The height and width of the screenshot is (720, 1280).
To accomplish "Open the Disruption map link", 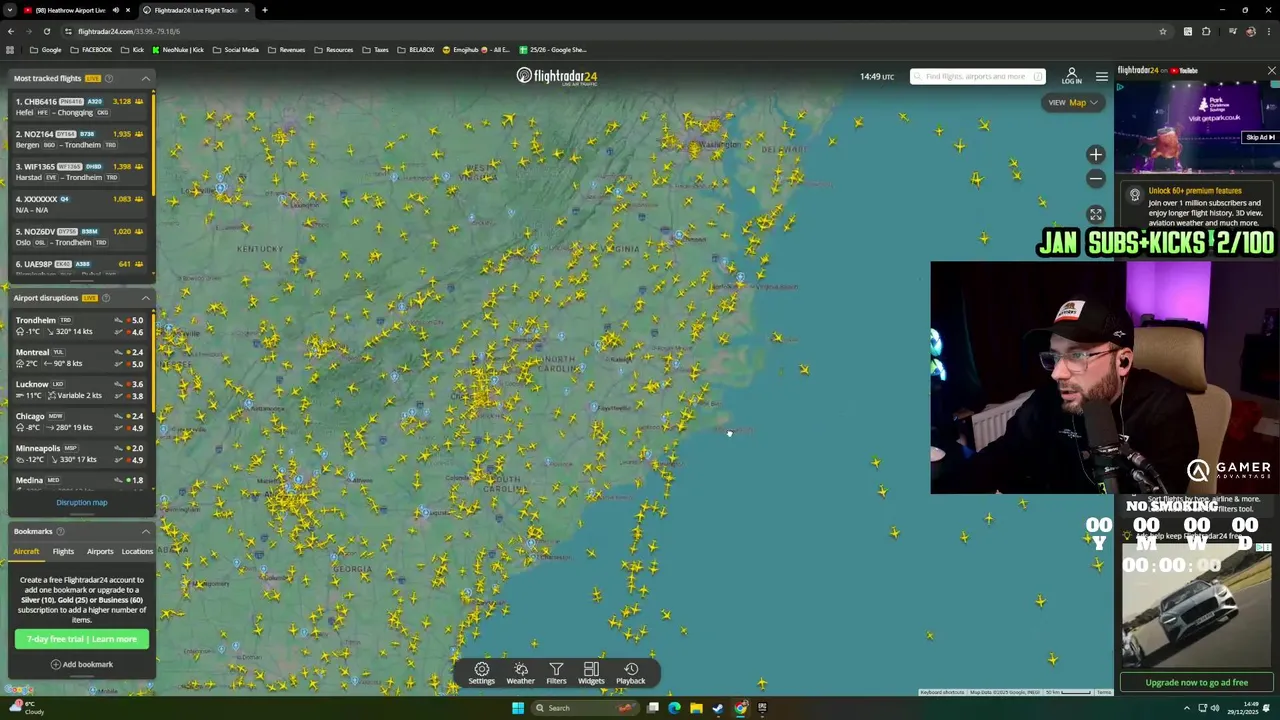I will tap(82, 503).
